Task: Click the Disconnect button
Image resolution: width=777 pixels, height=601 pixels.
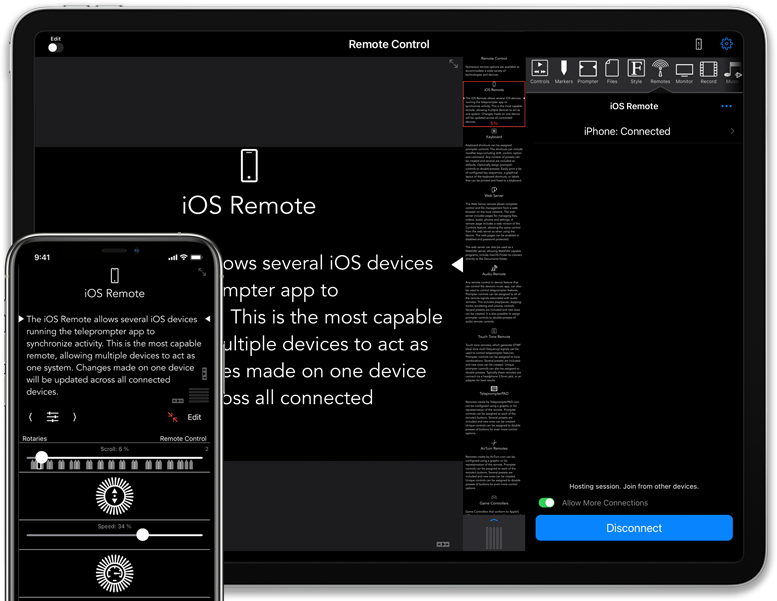Action: point(634,528)
